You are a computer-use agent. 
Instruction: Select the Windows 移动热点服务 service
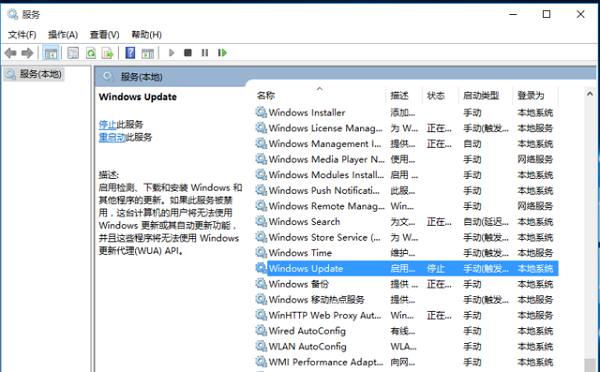pyautogui.click(x=317, y=299)
